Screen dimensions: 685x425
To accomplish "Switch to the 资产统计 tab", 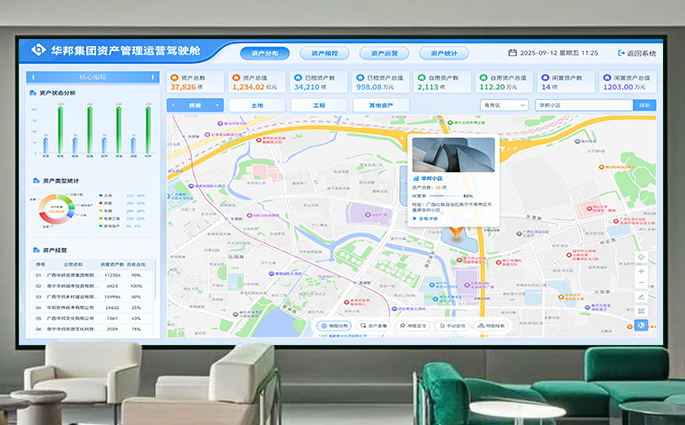I will 443,53.
